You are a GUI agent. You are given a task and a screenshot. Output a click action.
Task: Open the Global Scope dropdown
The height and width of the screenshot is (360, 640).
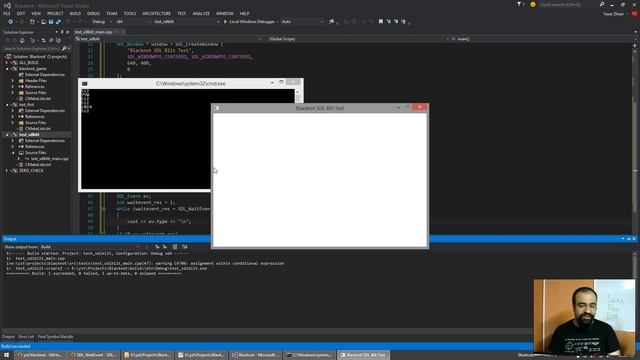click(x=358, y=39)
